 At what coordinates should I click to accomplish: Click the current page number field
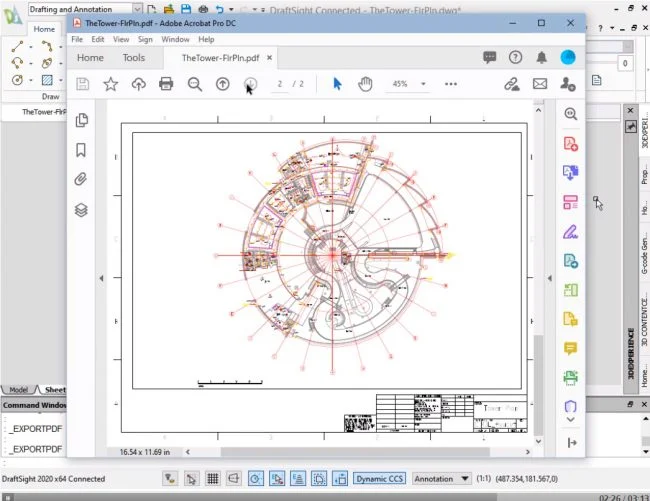point(281,84)
